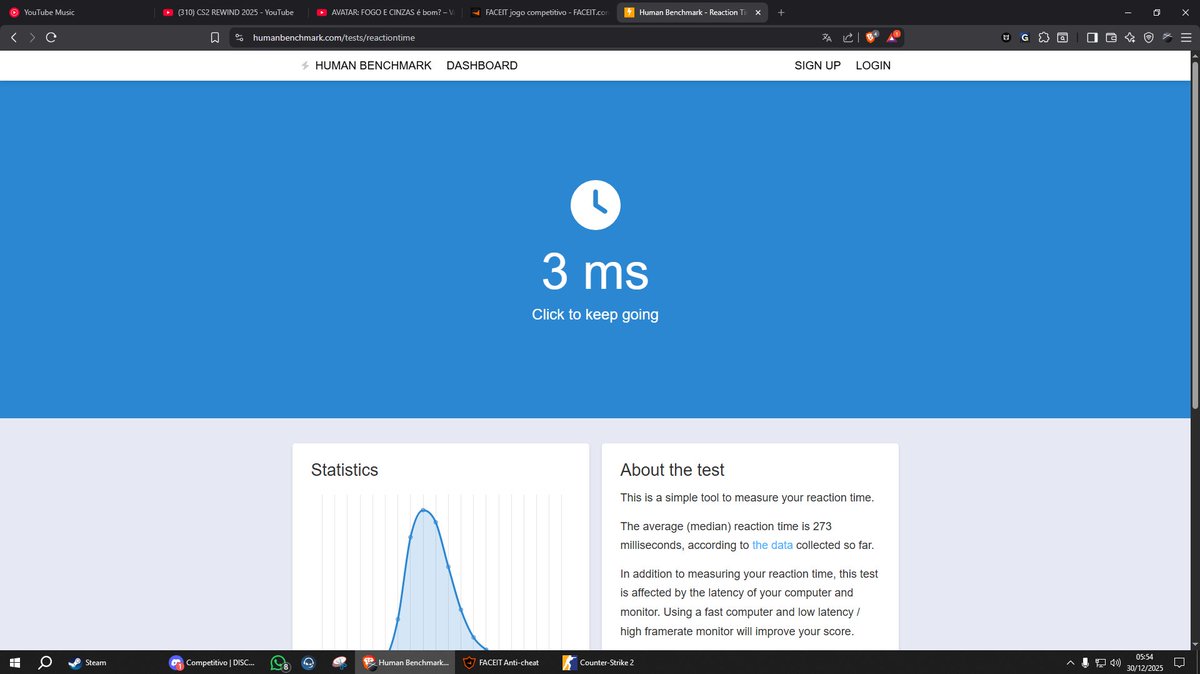Bookmark this page using the bookmark icon
Image resolution: width=1200 pixels, height=674 pixels.
(x=215, y=38)
